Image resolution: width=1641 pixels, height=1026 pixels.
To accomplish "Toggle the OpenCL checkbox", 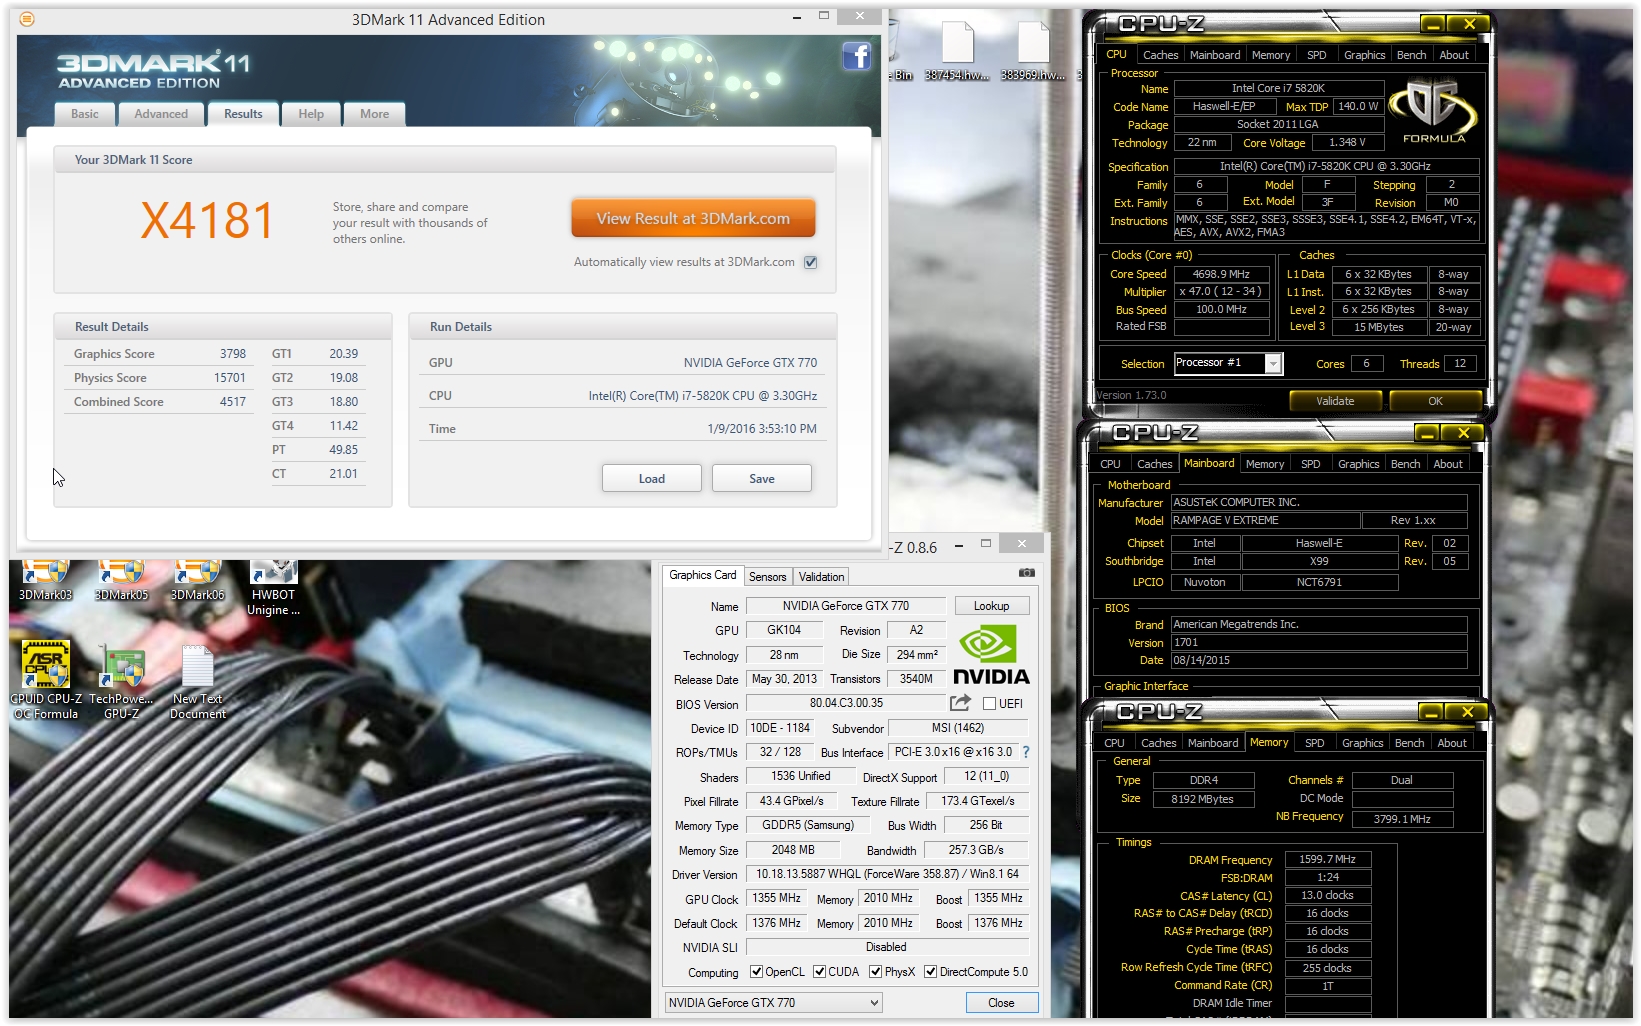I will coord(756,972).
